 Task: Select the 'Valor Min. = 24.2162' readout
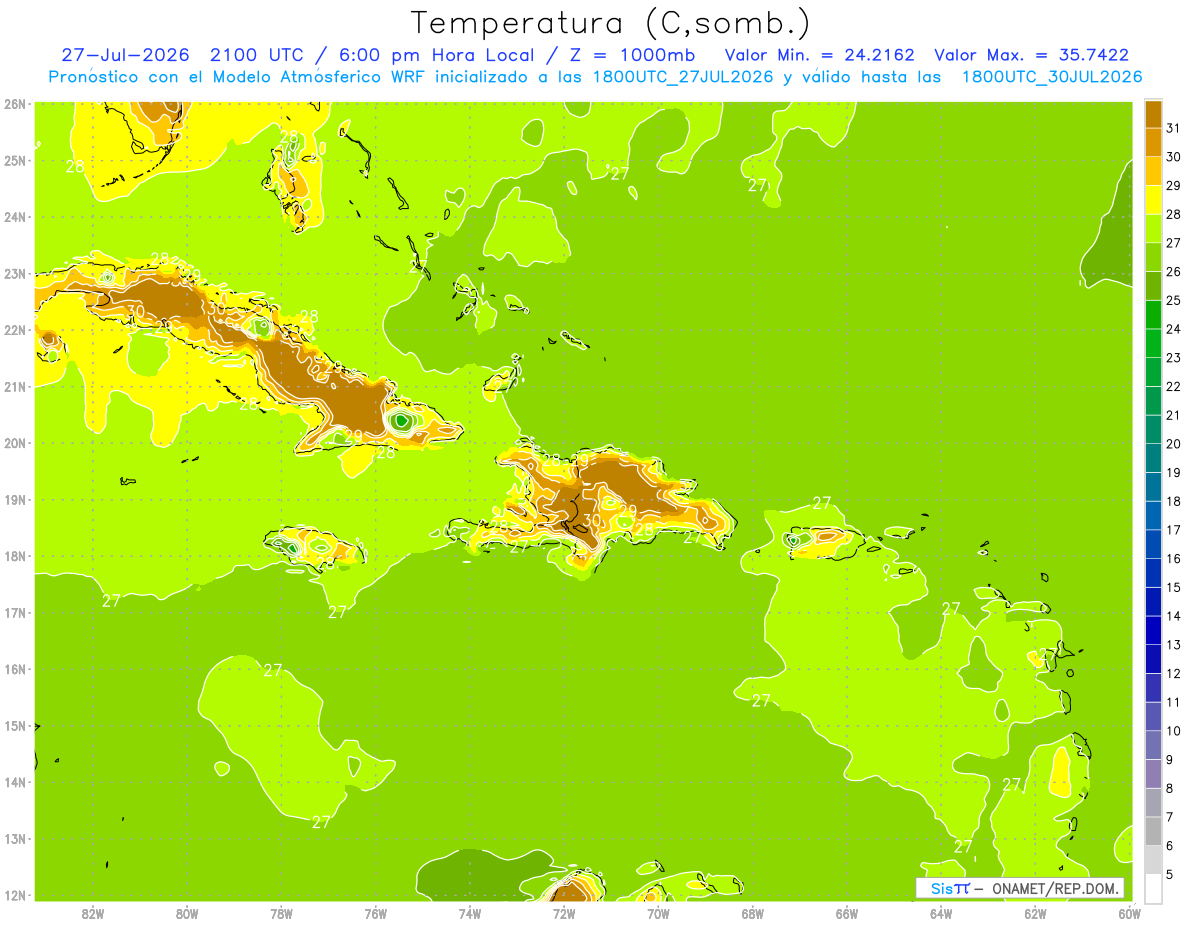819,55
